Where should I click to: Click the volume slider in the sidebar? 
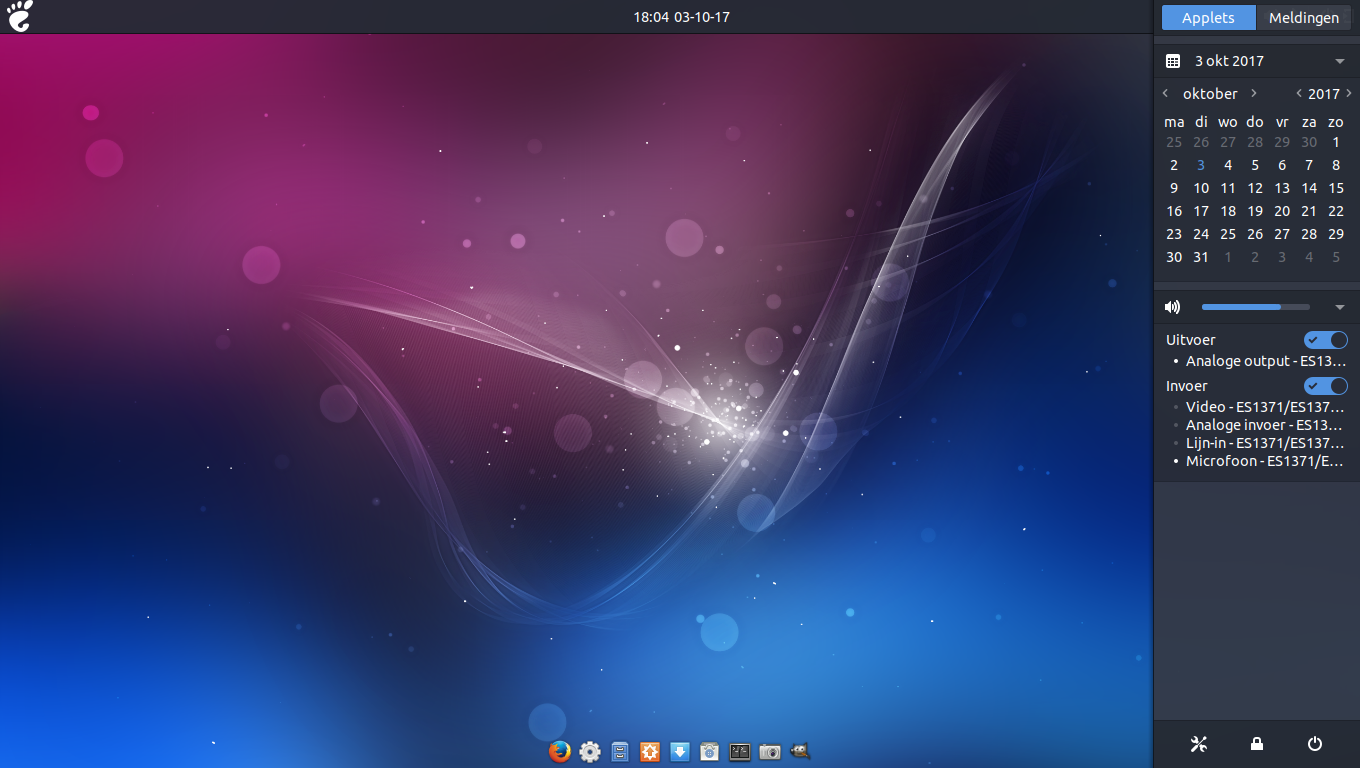coord(1255,307)
